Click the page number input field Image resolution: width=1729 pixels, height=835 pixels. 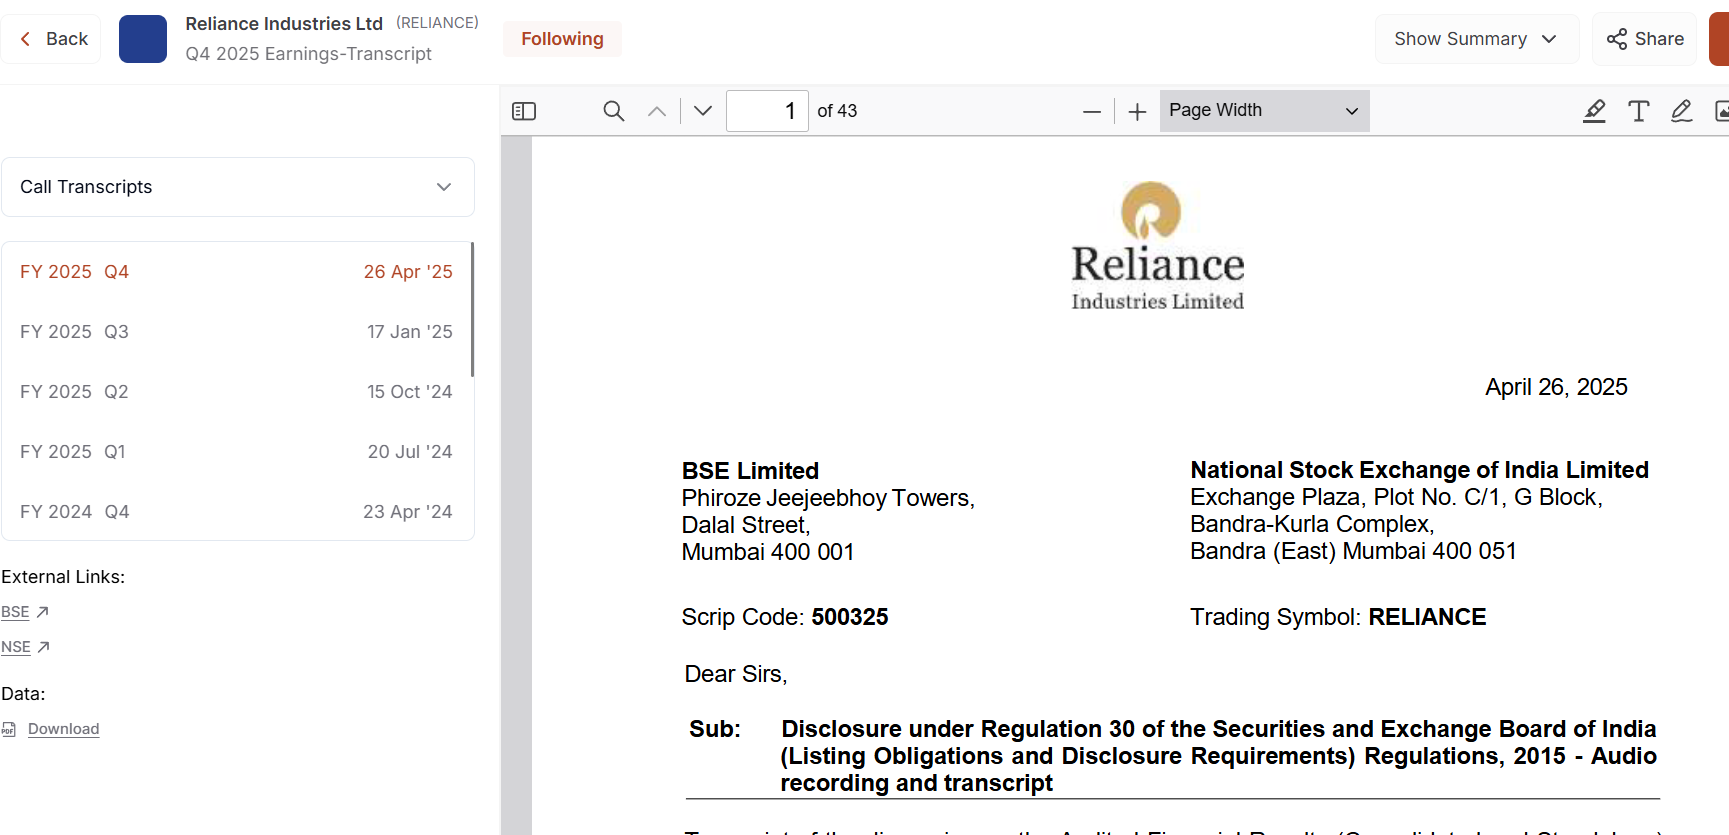point(767,111)
